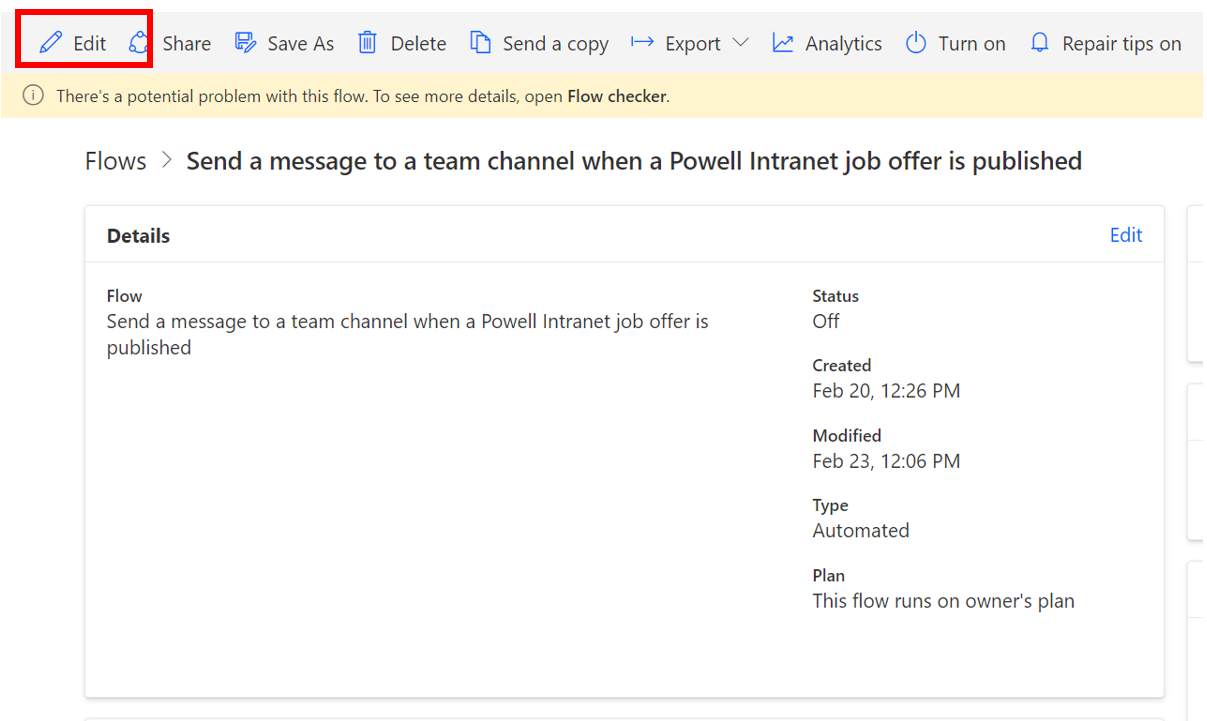Click the flow description under Flow label
1207x721 pixels.
click(x=407, y=334)
